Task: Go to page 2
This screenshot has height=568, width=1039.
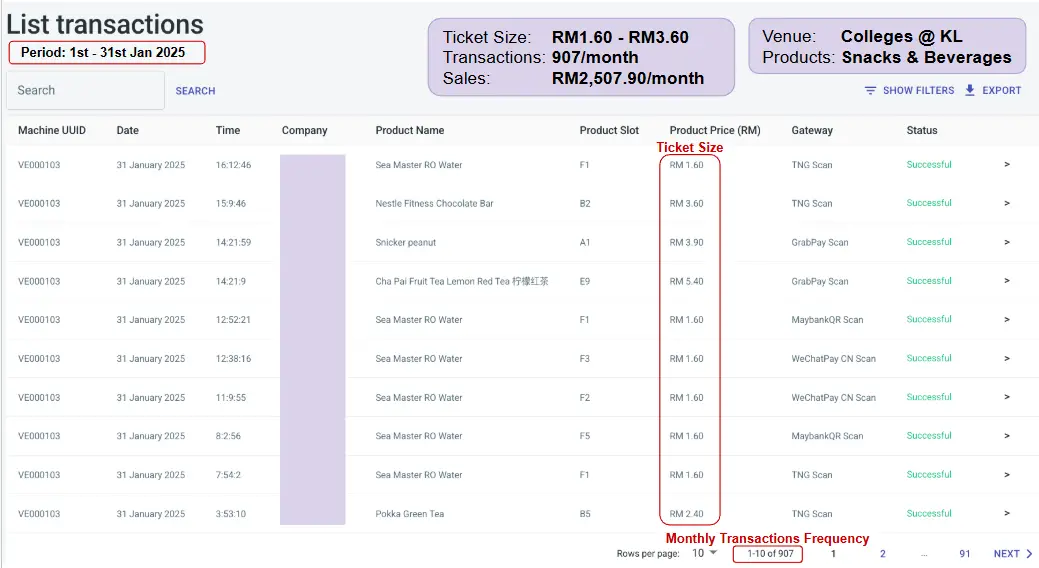Action: click(883, 553)
